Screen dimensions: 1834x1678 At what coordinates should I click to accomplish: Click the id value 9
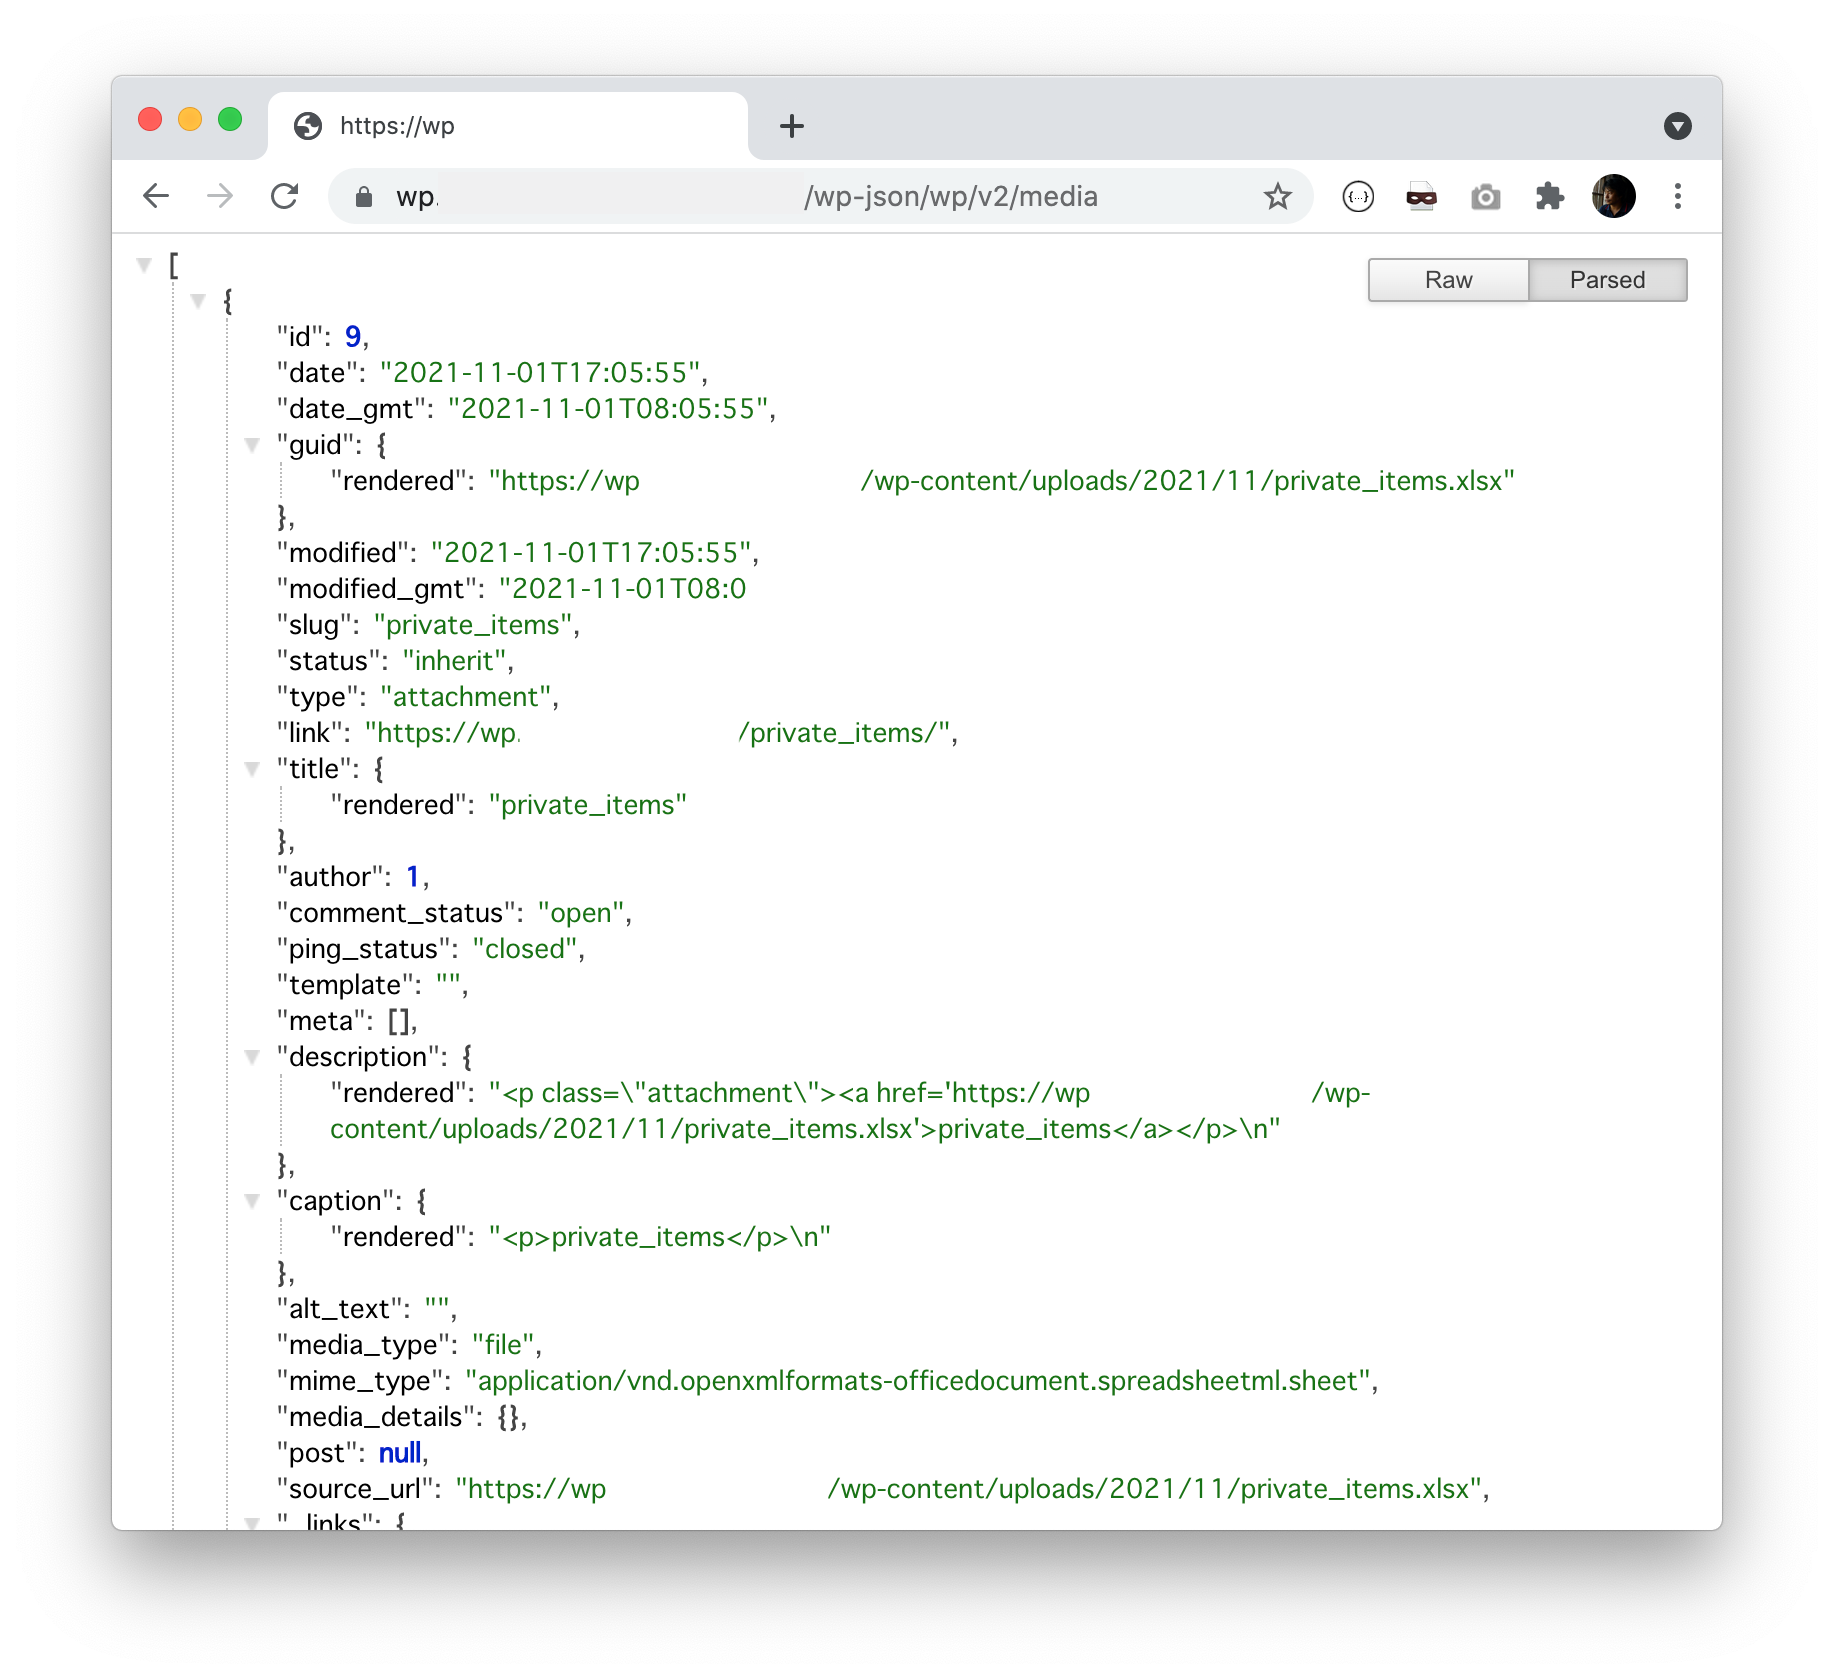[352, 337]
